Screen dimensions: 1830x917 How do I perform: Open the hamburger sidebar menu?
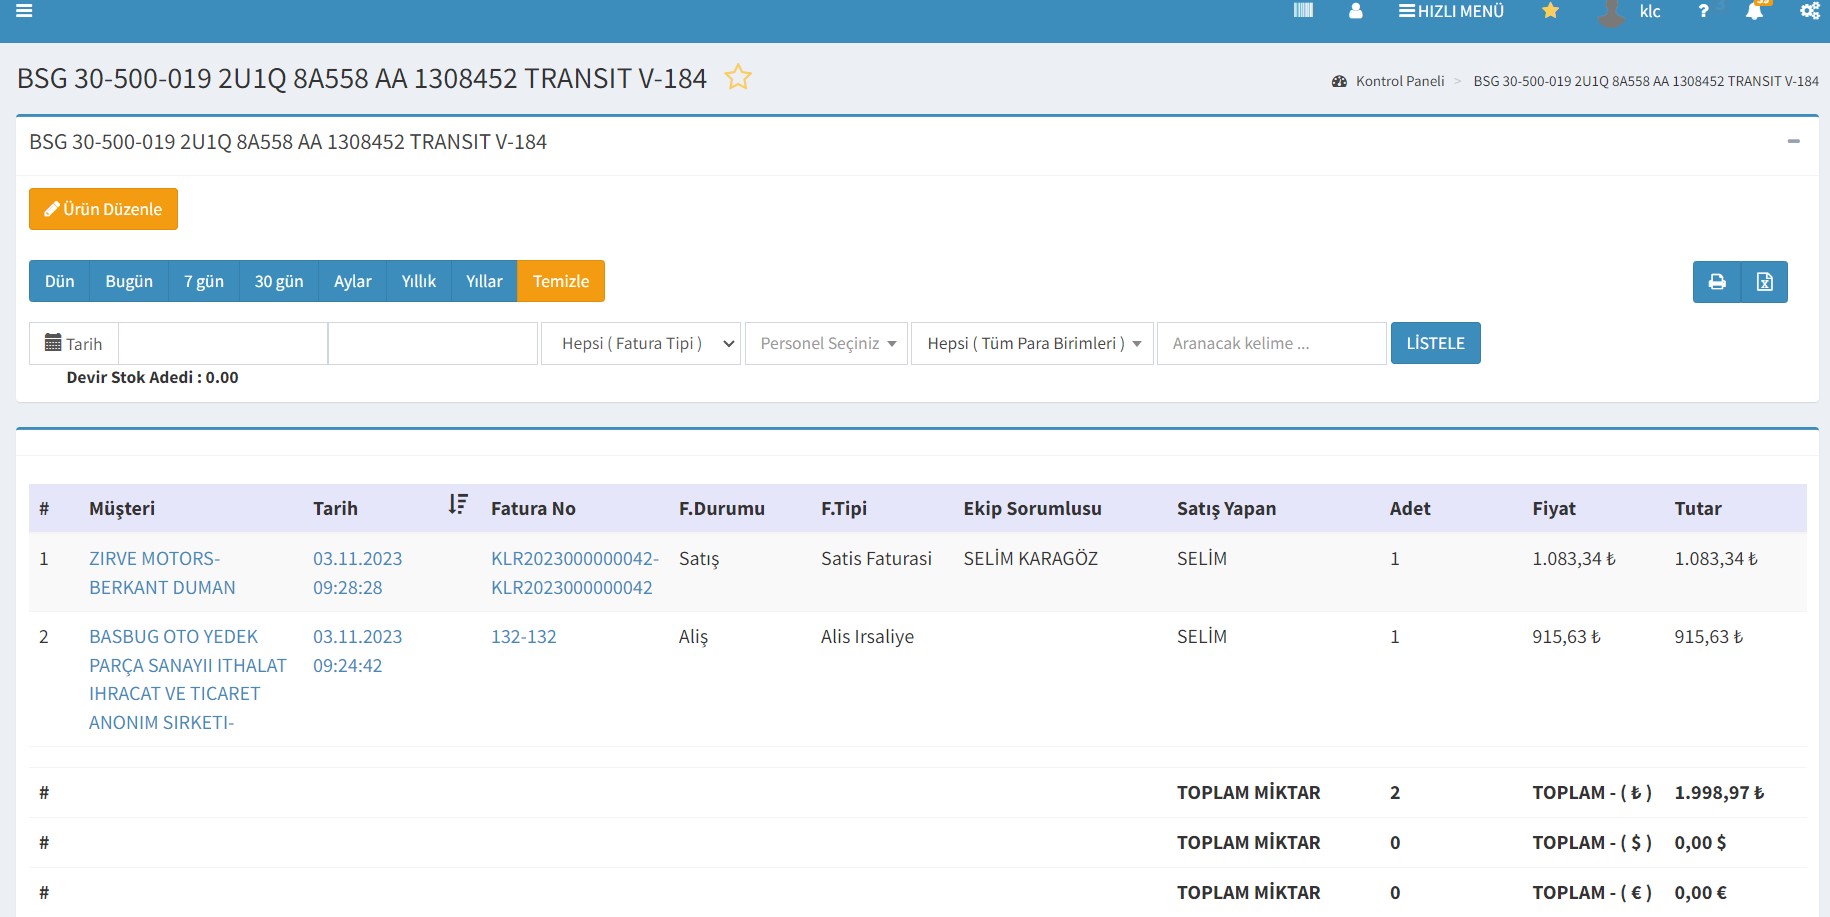pos(24,11)
